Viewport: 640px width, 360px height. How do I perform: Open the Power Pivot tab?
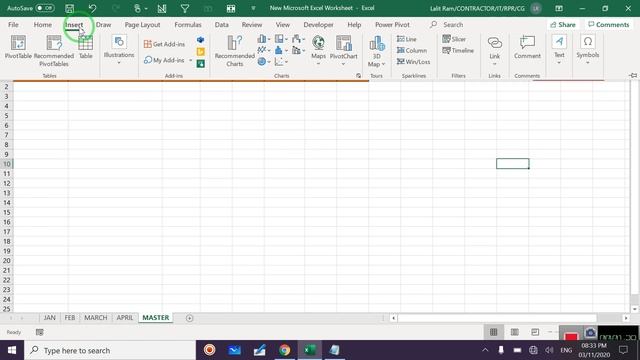tap(392, 24)
